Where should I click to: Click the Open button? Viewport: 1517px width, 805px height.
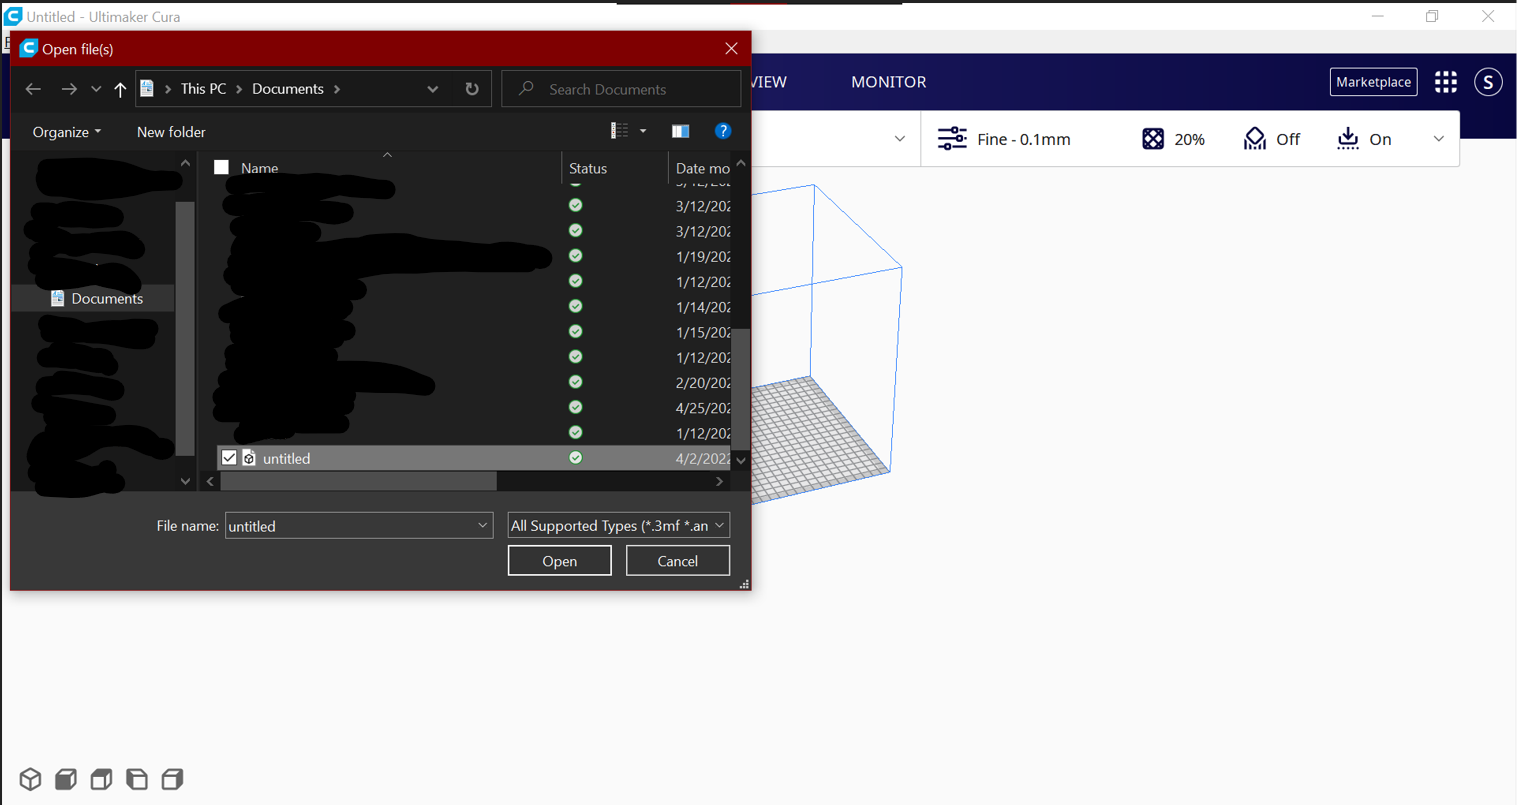[x=559, y=560]
